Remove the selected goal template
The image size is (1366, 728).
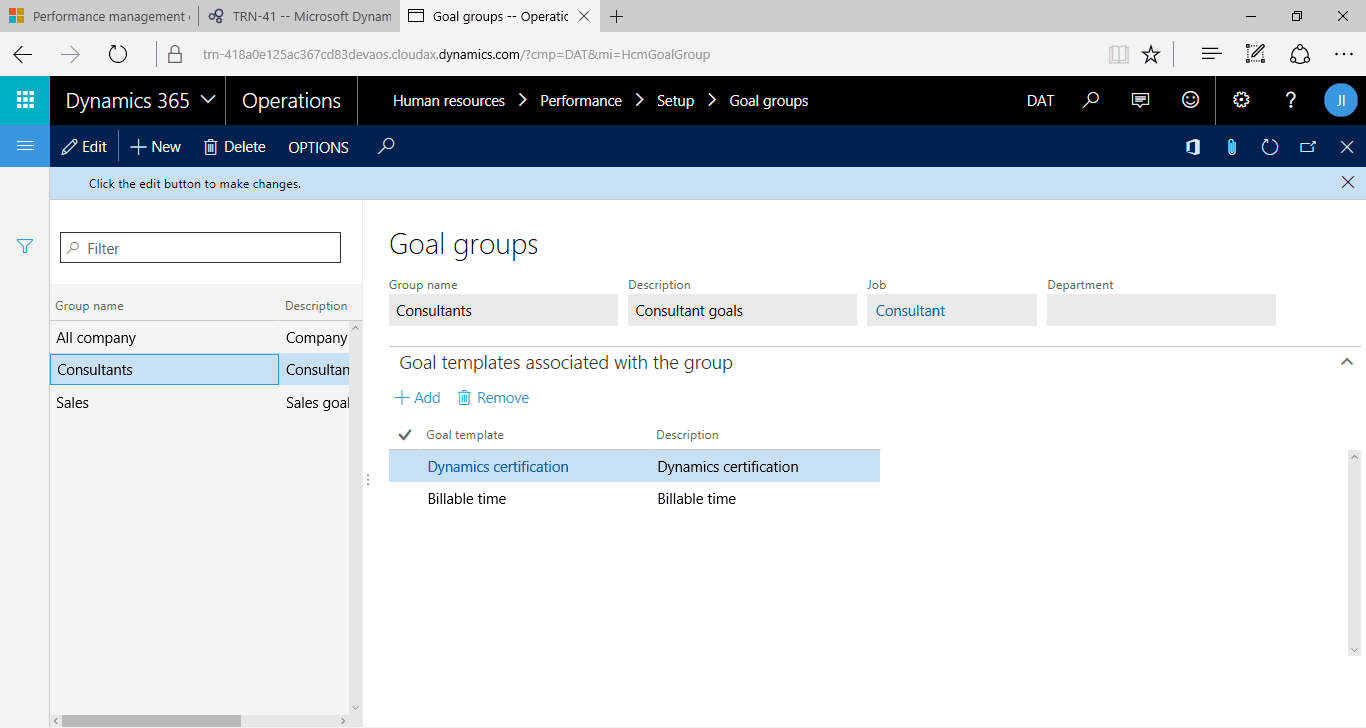(493, 398)
